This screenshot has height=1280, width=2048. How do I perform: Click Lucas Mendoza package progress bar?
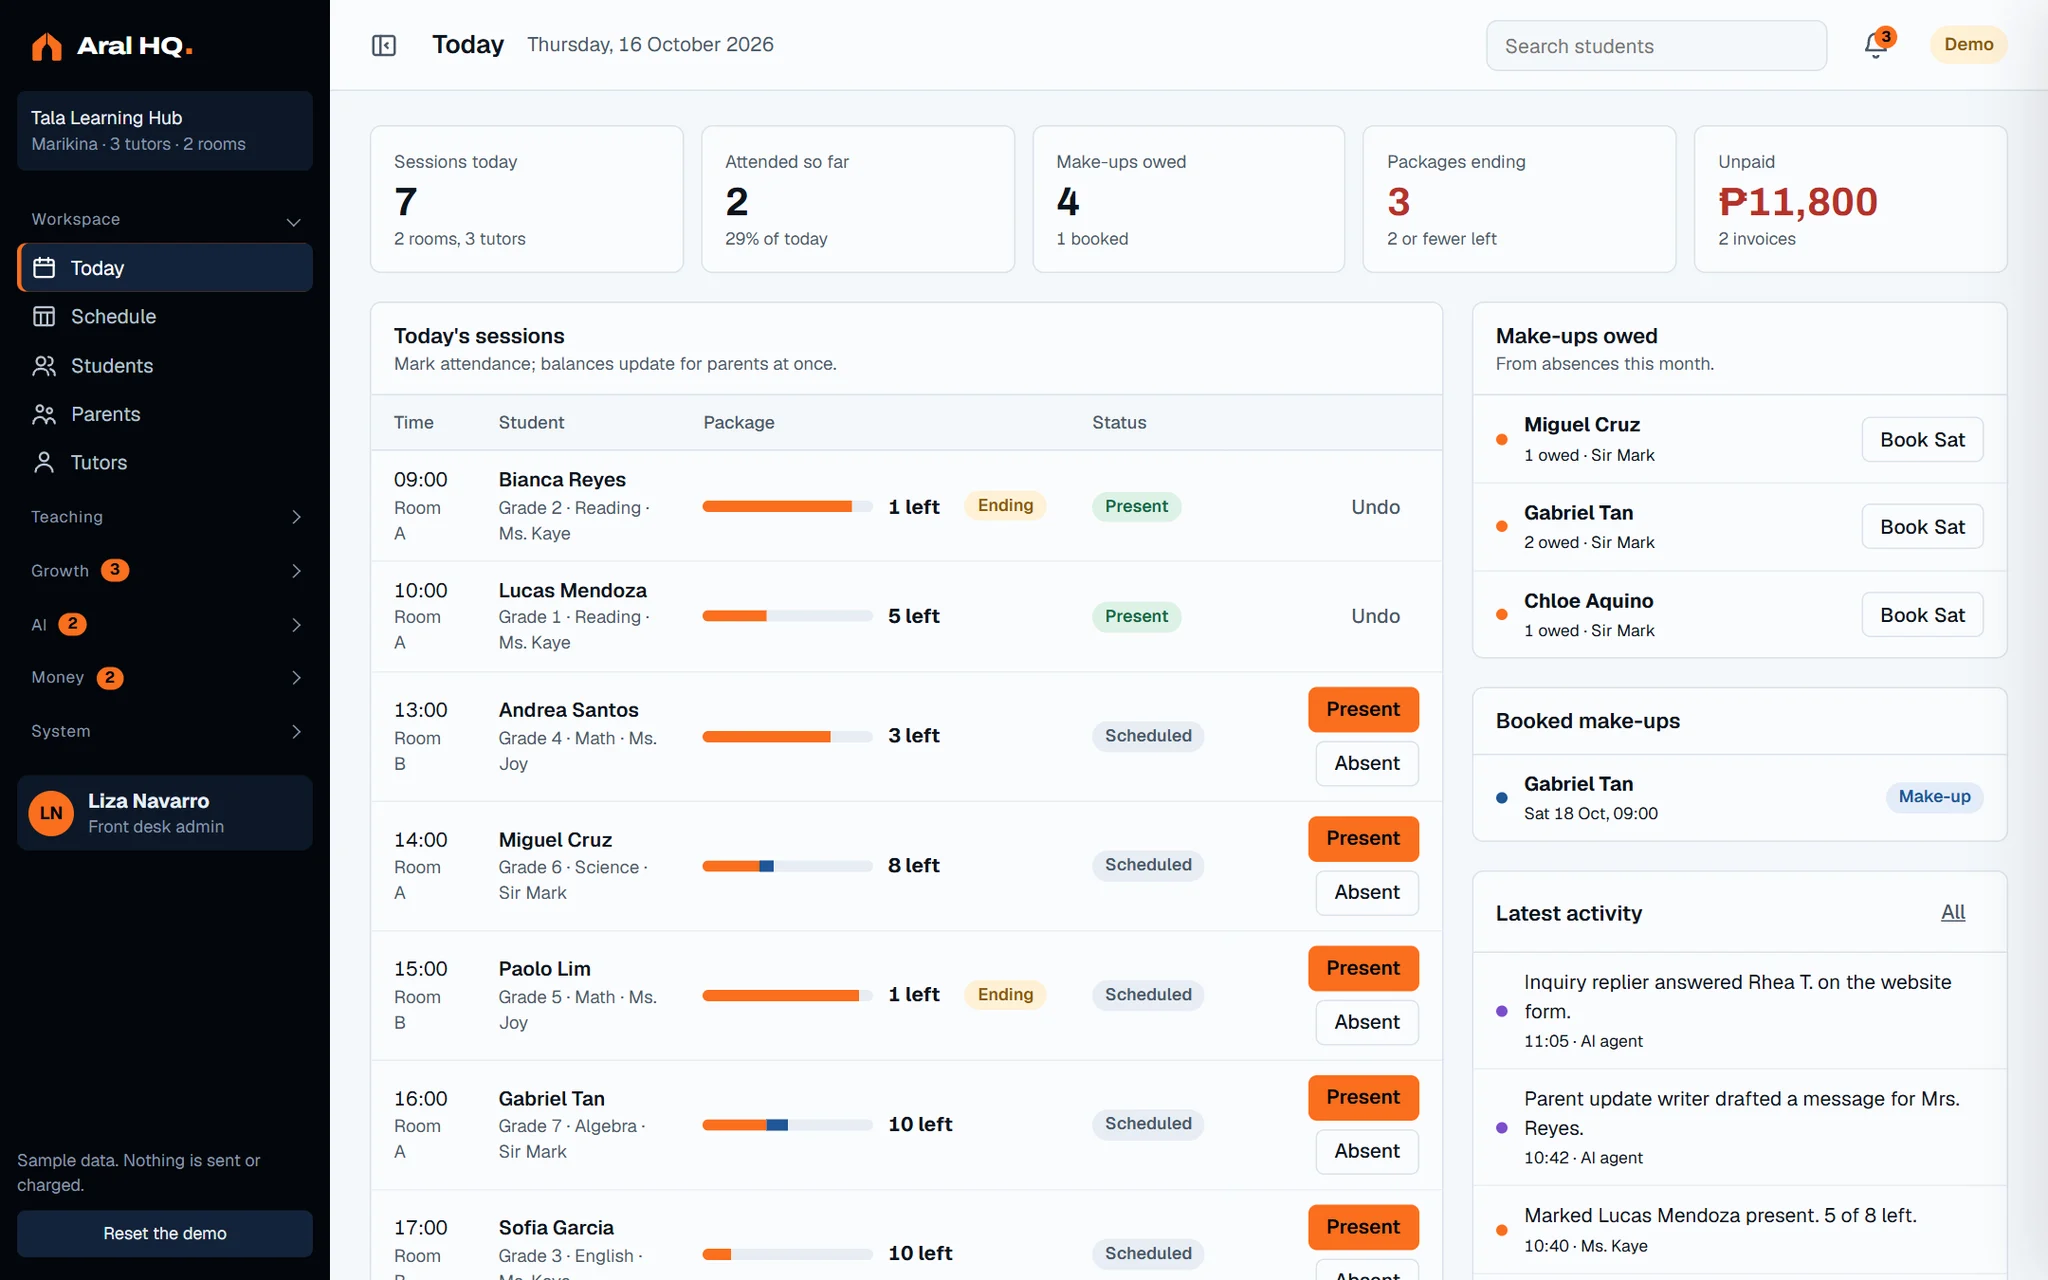[x=787, y=616]
